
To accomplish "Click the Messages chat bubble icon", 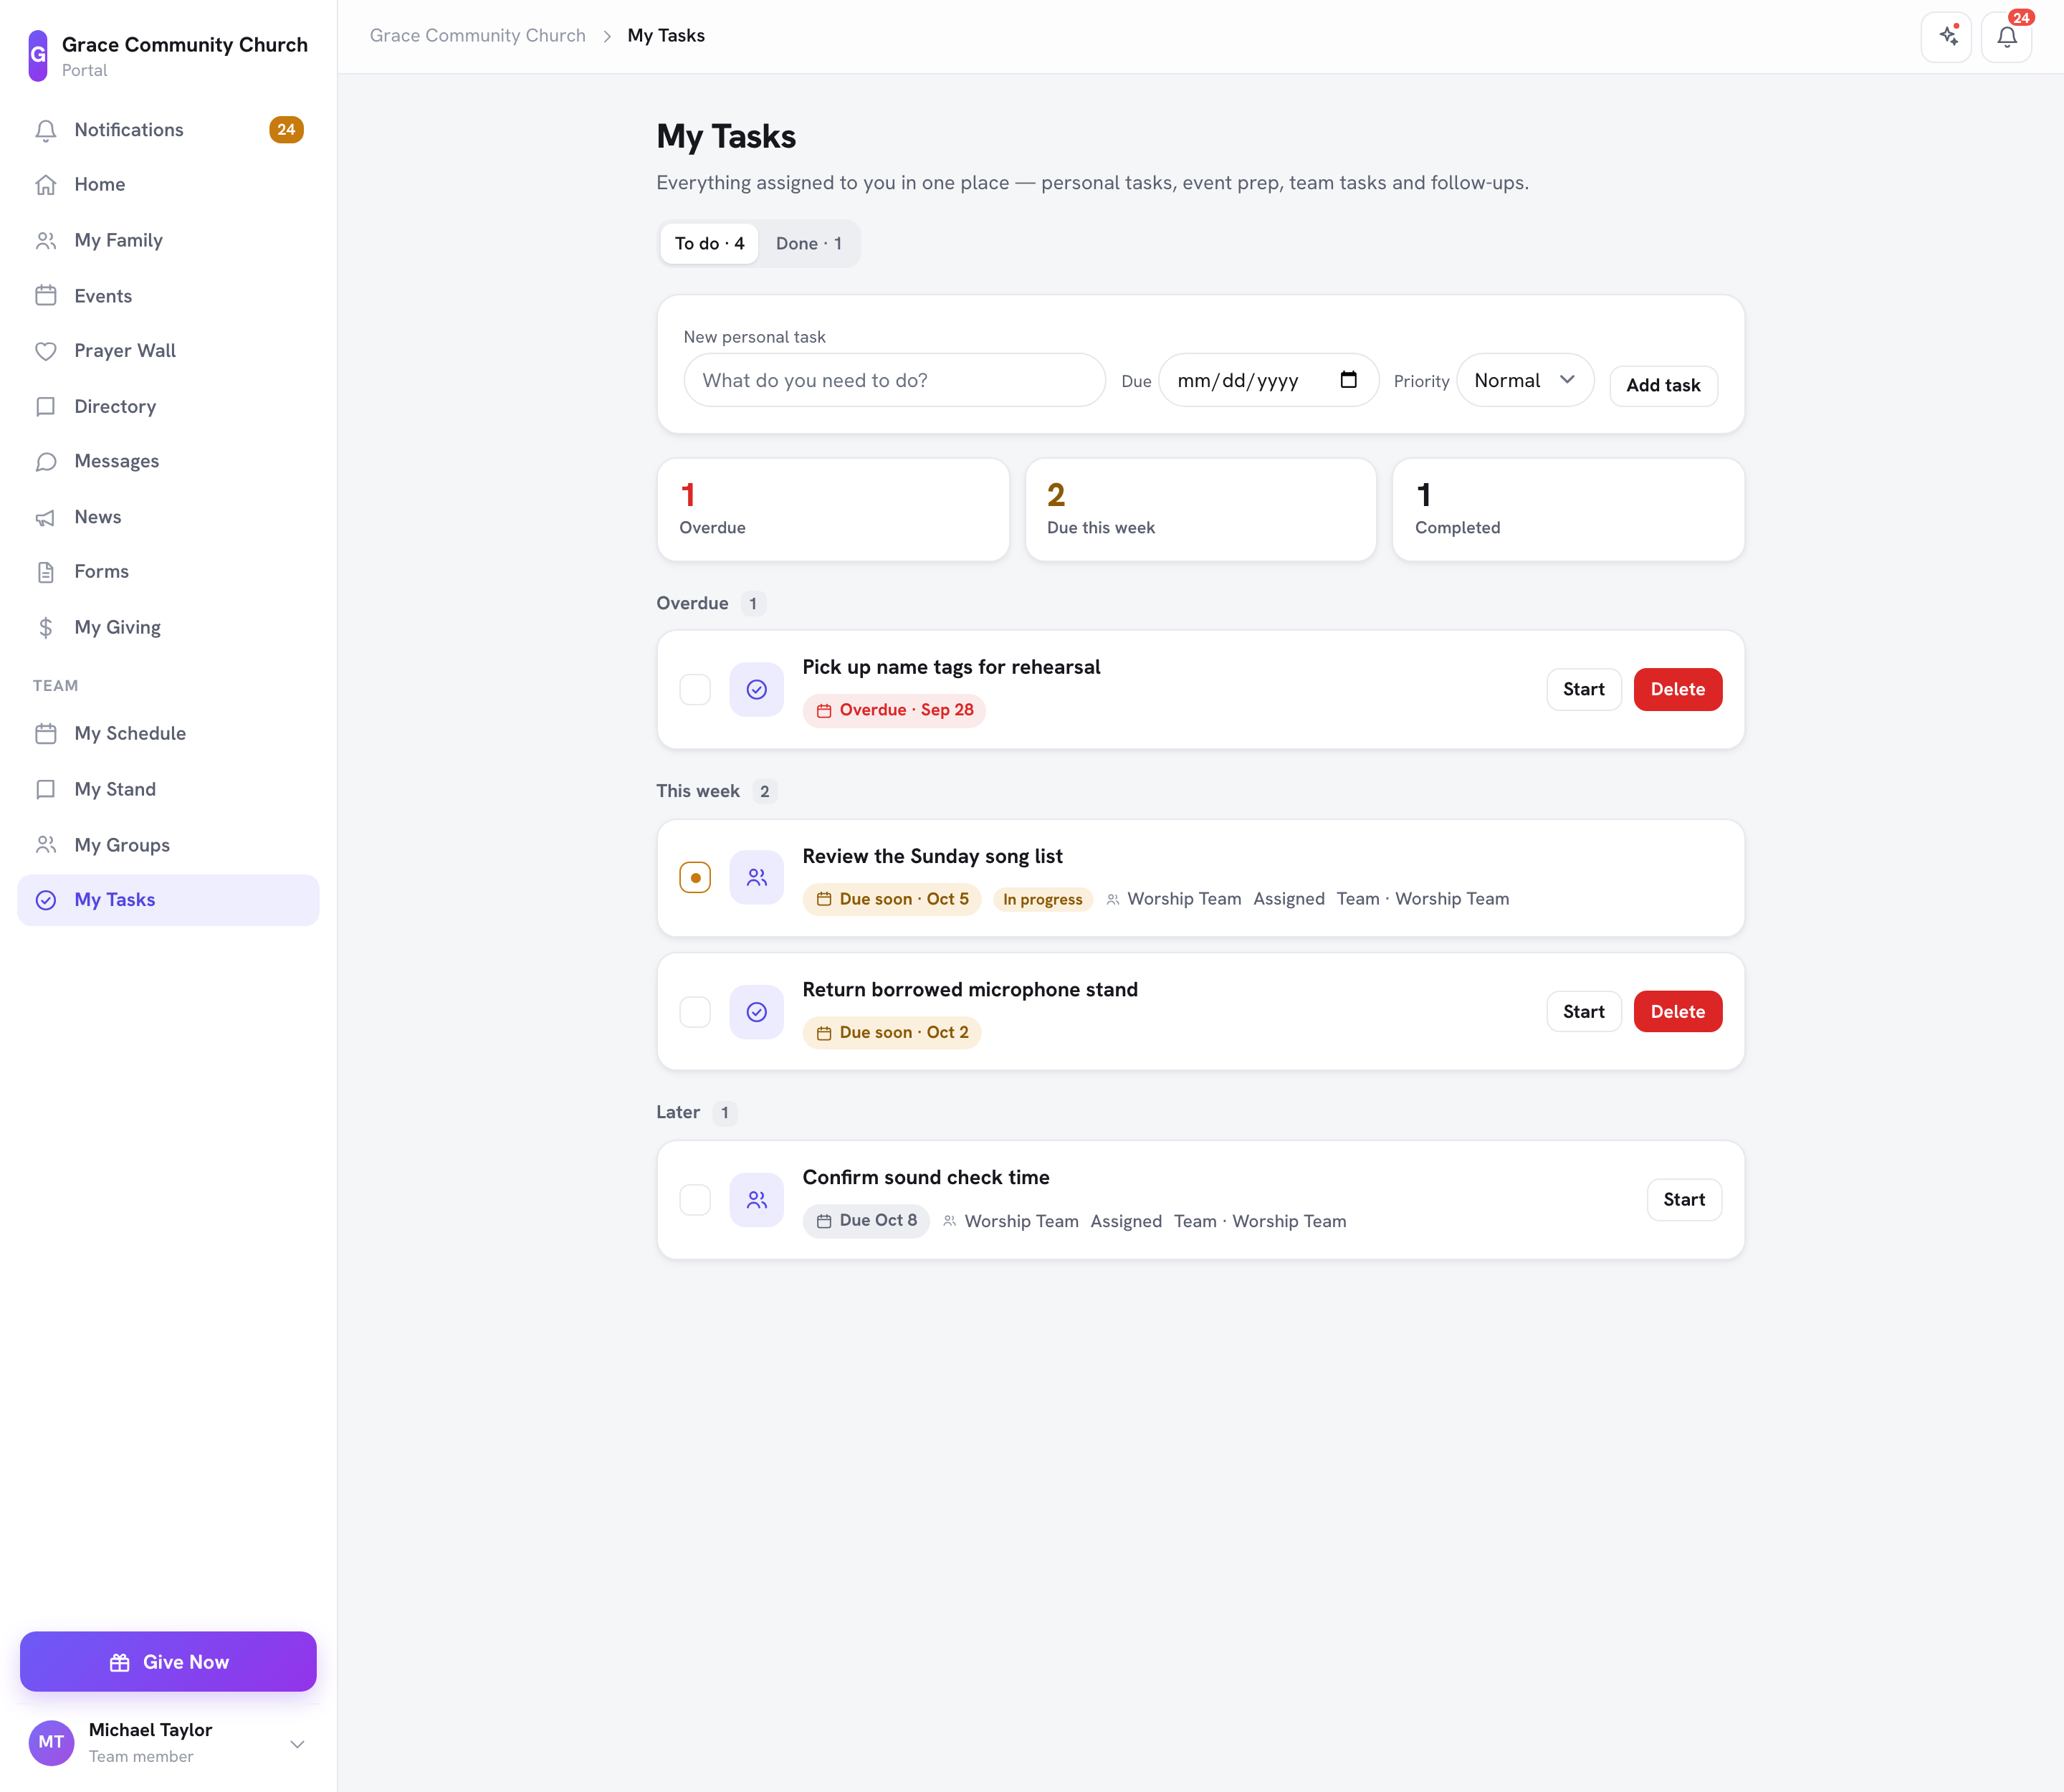I will [x=46, y=461].
